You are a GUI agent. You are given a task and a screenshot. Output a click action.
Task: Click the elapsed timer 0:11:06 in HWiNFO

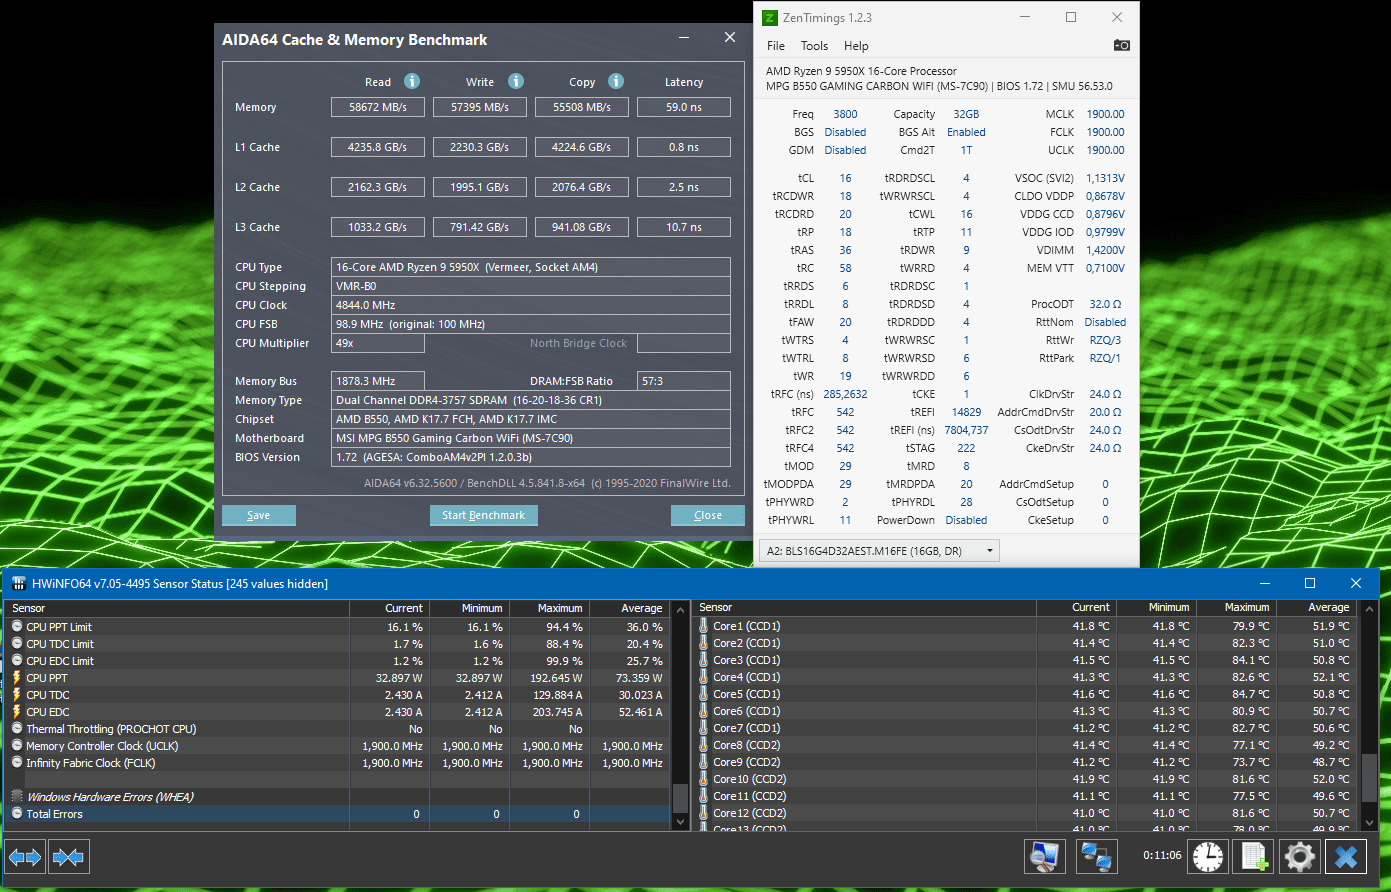coord(1162,856)
